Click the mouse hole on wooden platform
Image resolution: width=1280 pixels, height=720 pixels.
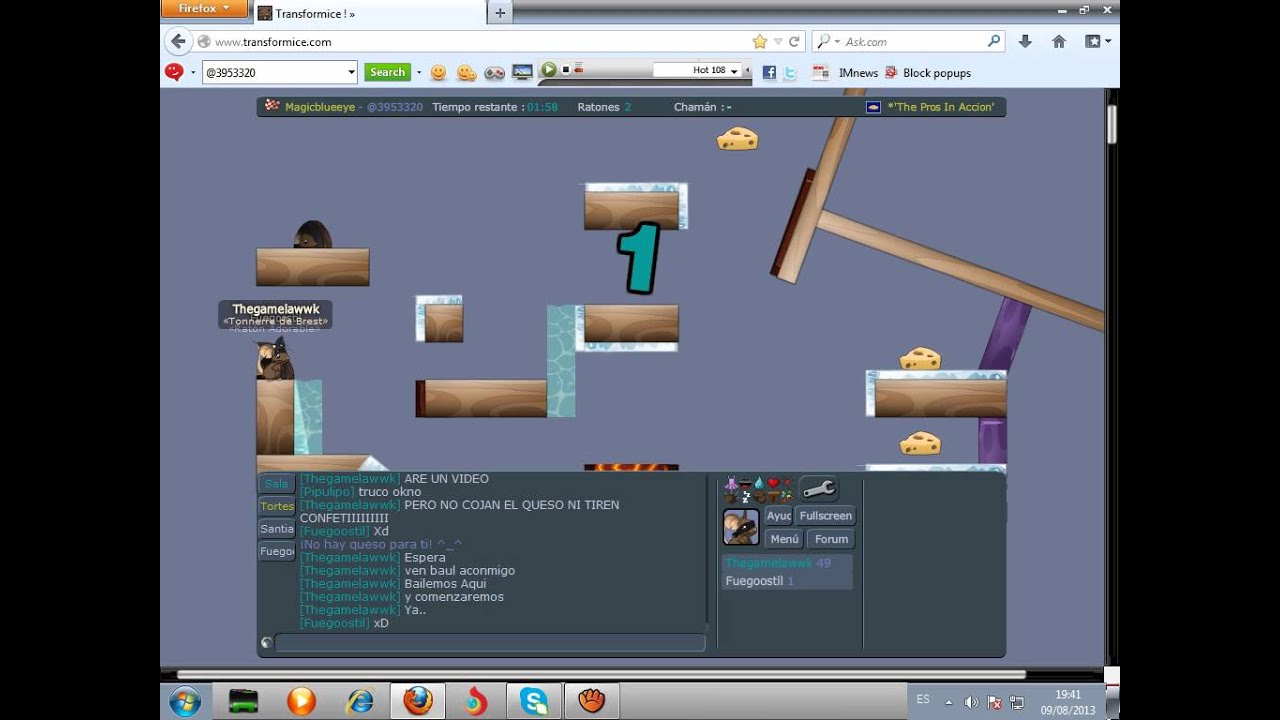(x=312, y=234)
